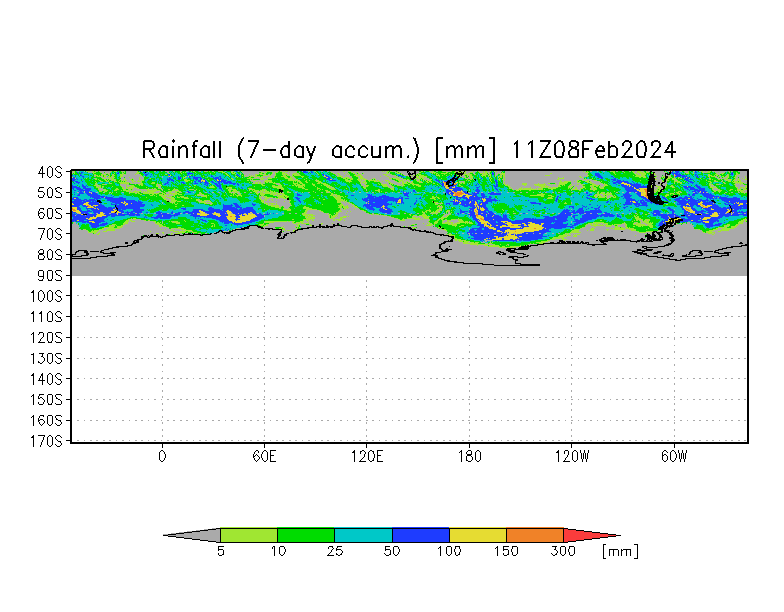Click the legend value '25'
The height and width of the screenshot is (612, 784).
[335, 552]
